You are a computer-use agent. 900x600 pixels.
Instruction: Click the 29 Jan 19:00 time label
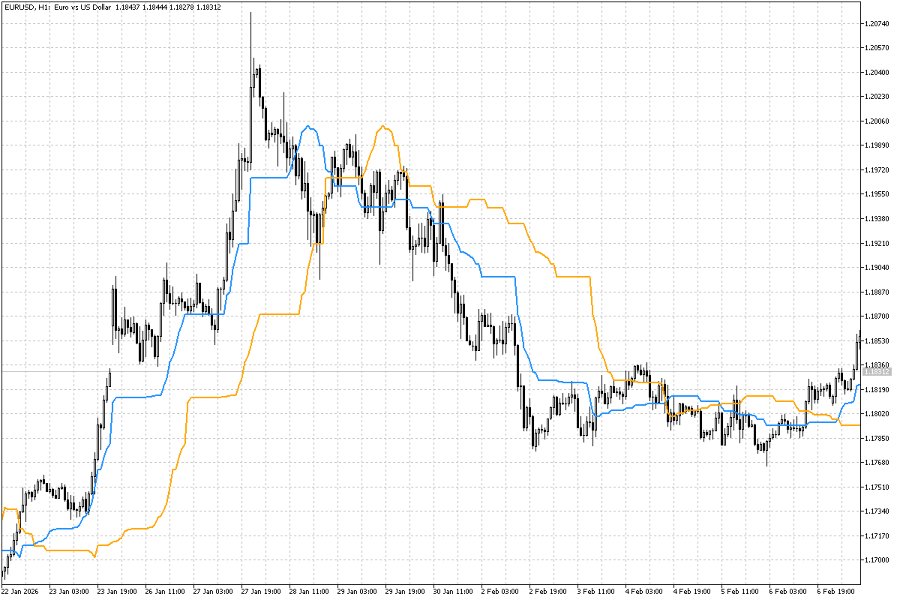click(405, 591)
